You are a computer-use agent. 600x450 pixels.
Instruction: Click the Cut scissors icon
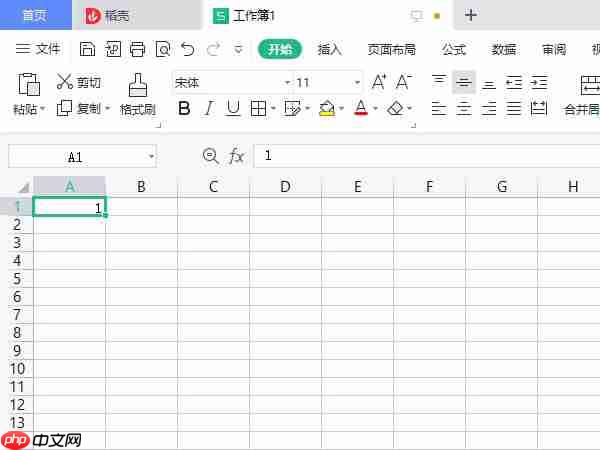point(64,82)
